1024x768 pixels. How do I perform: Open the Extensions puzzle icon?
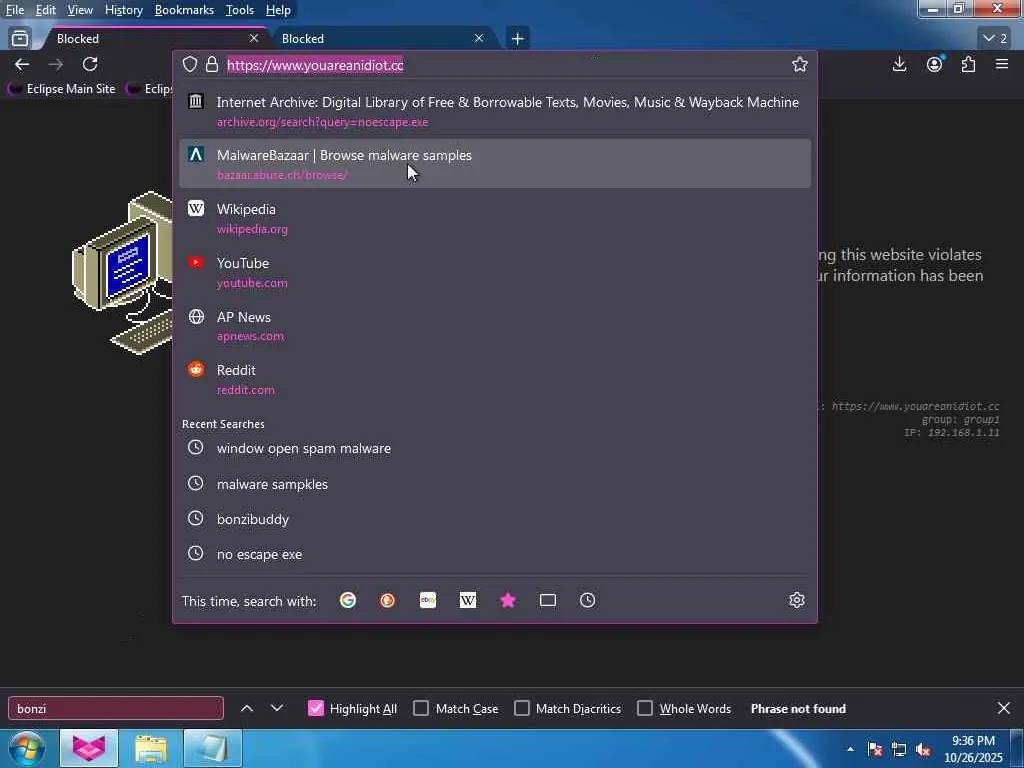pos(968,64)
